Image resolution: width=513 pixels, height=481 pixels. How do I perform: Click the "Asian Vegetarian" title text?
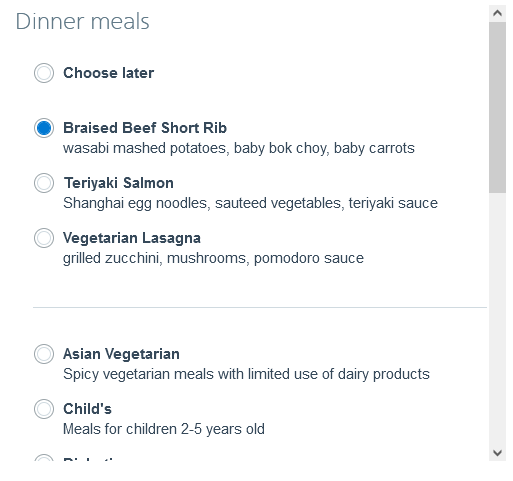[121, 354]
